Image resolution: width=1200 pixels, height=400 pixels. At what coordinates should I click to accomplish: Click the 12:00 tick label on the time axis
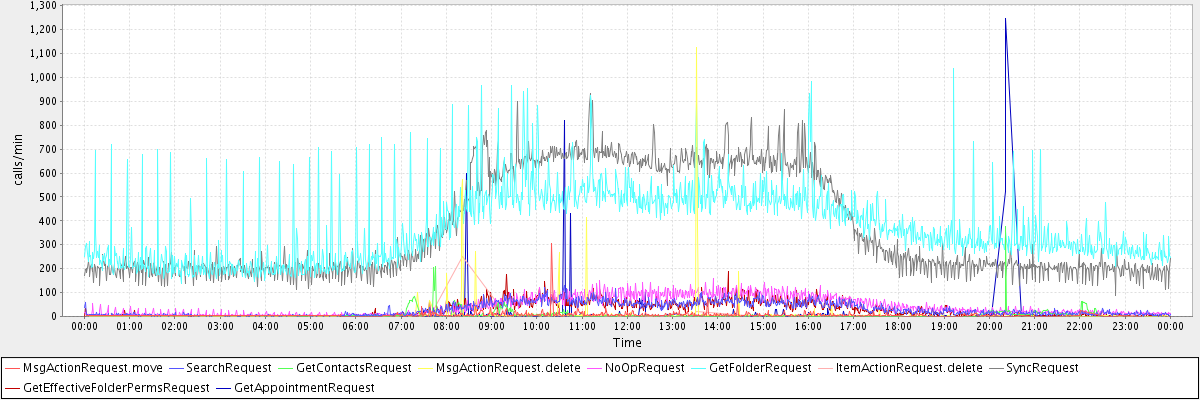[627, 326]
